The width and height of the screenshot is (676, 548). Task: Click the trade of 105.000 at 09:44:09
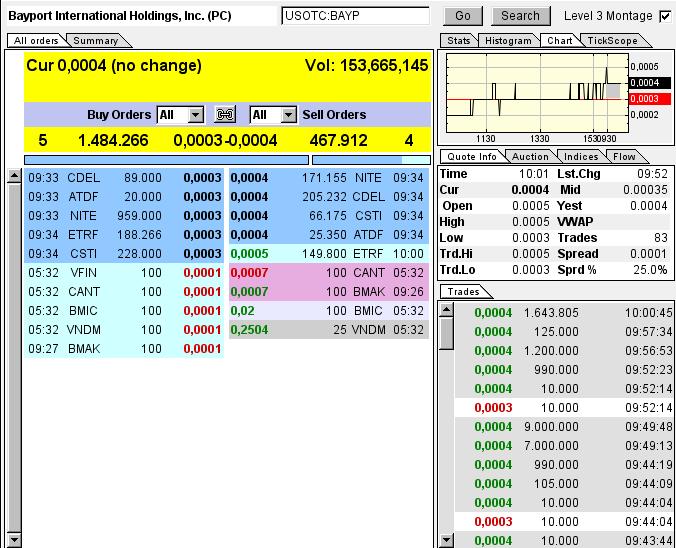(564, 483)
